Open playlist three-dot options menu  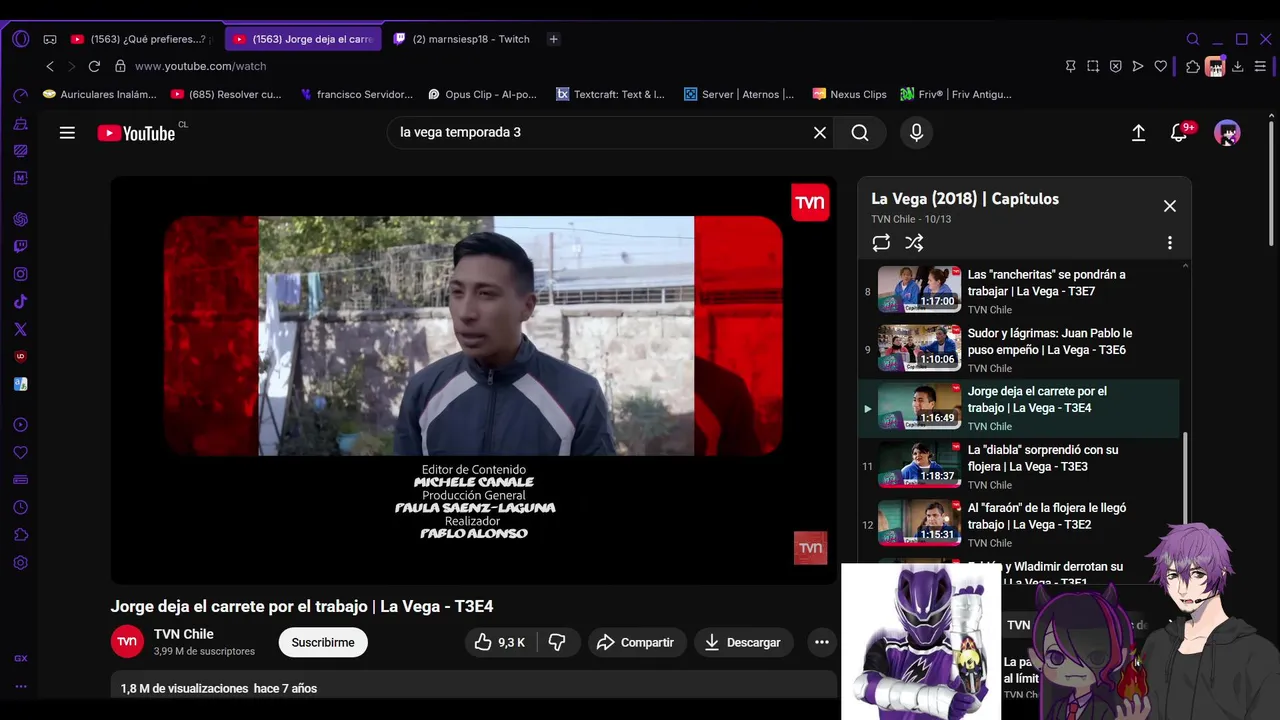tap(1170, 243)
